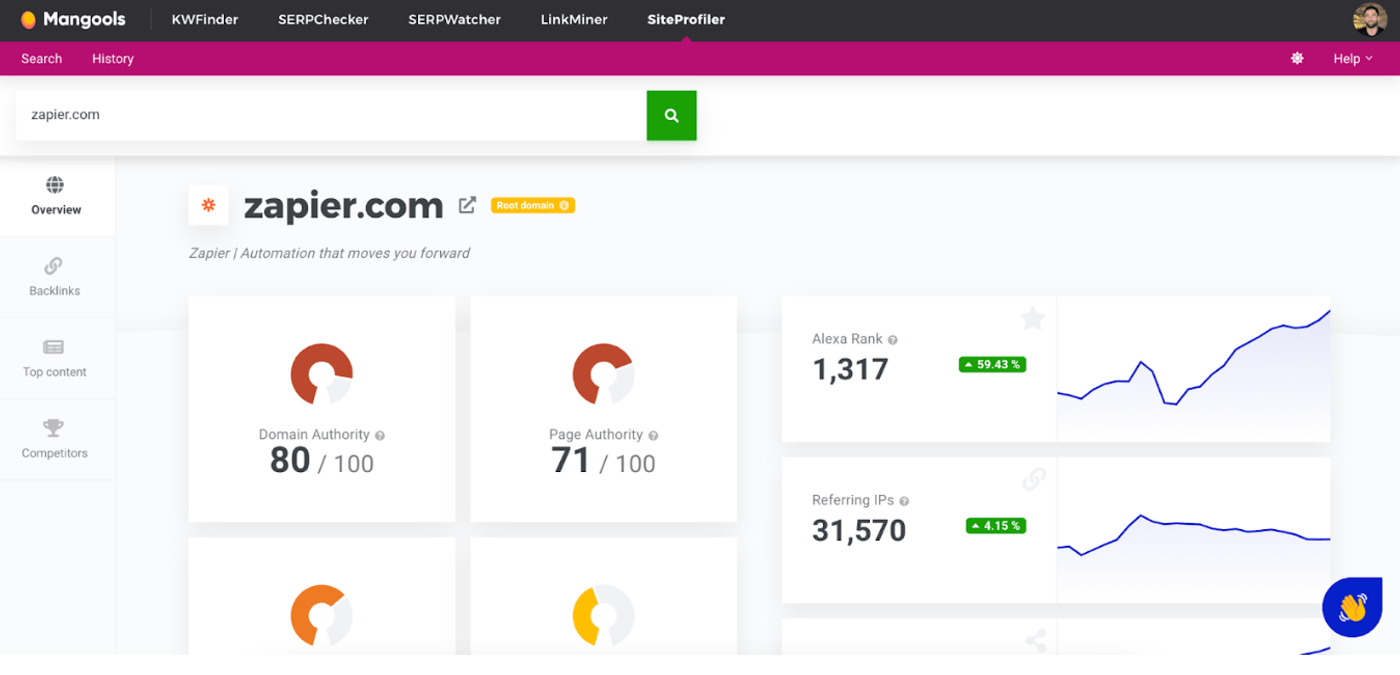
Task: Go to the Search tab
Action: pos(42,58)
